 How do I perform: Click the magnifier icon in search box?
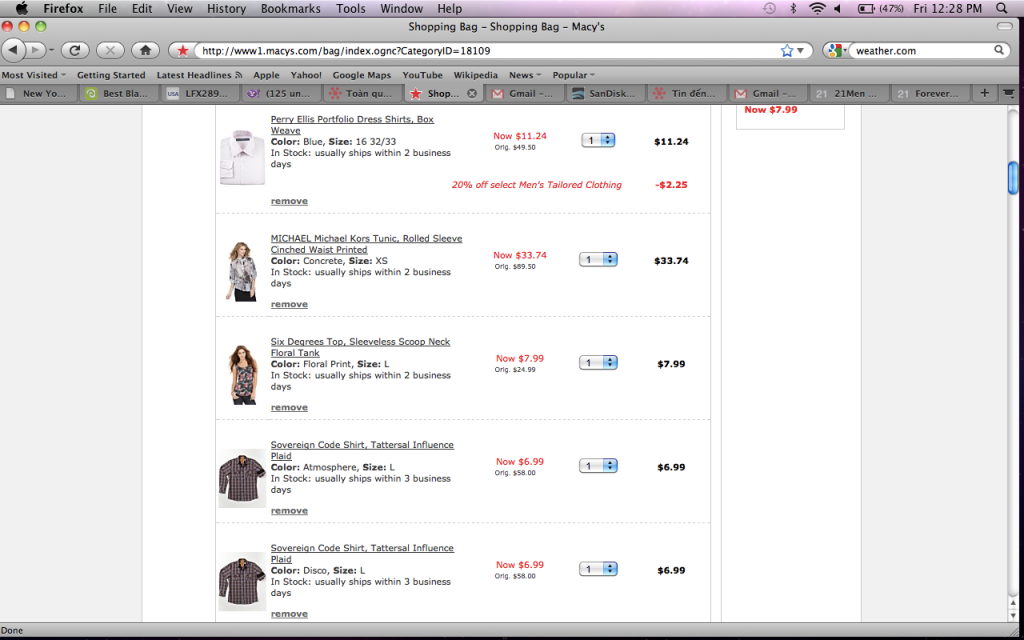[999, 50]
